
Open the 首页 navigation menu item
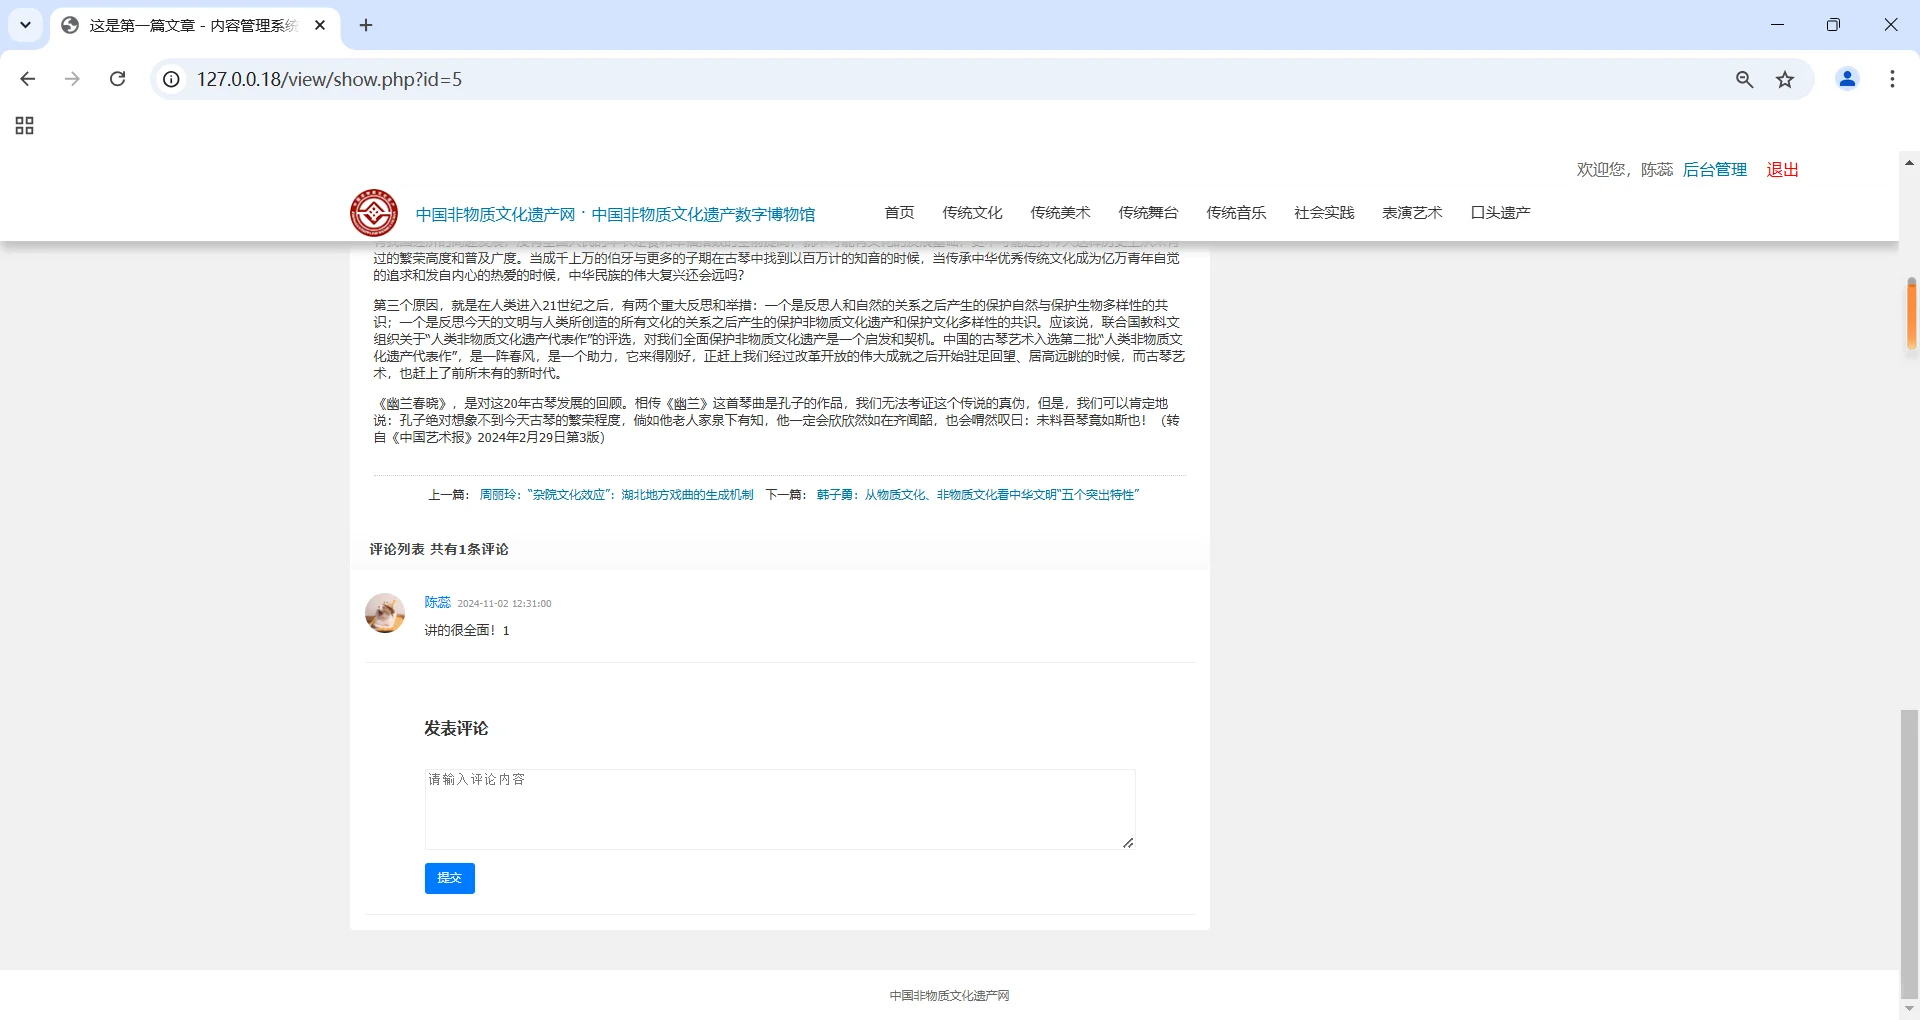(x=898, y=212)
